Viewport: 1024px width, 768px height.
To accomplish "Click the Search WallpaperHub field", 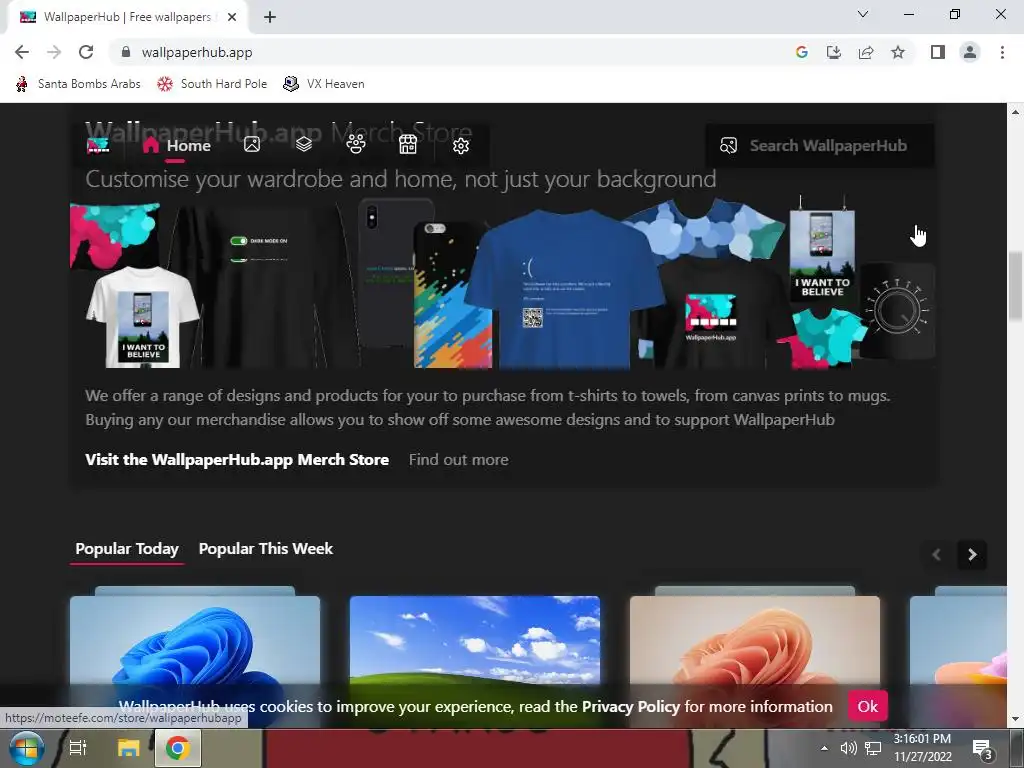I will click(x=820, y=146).
